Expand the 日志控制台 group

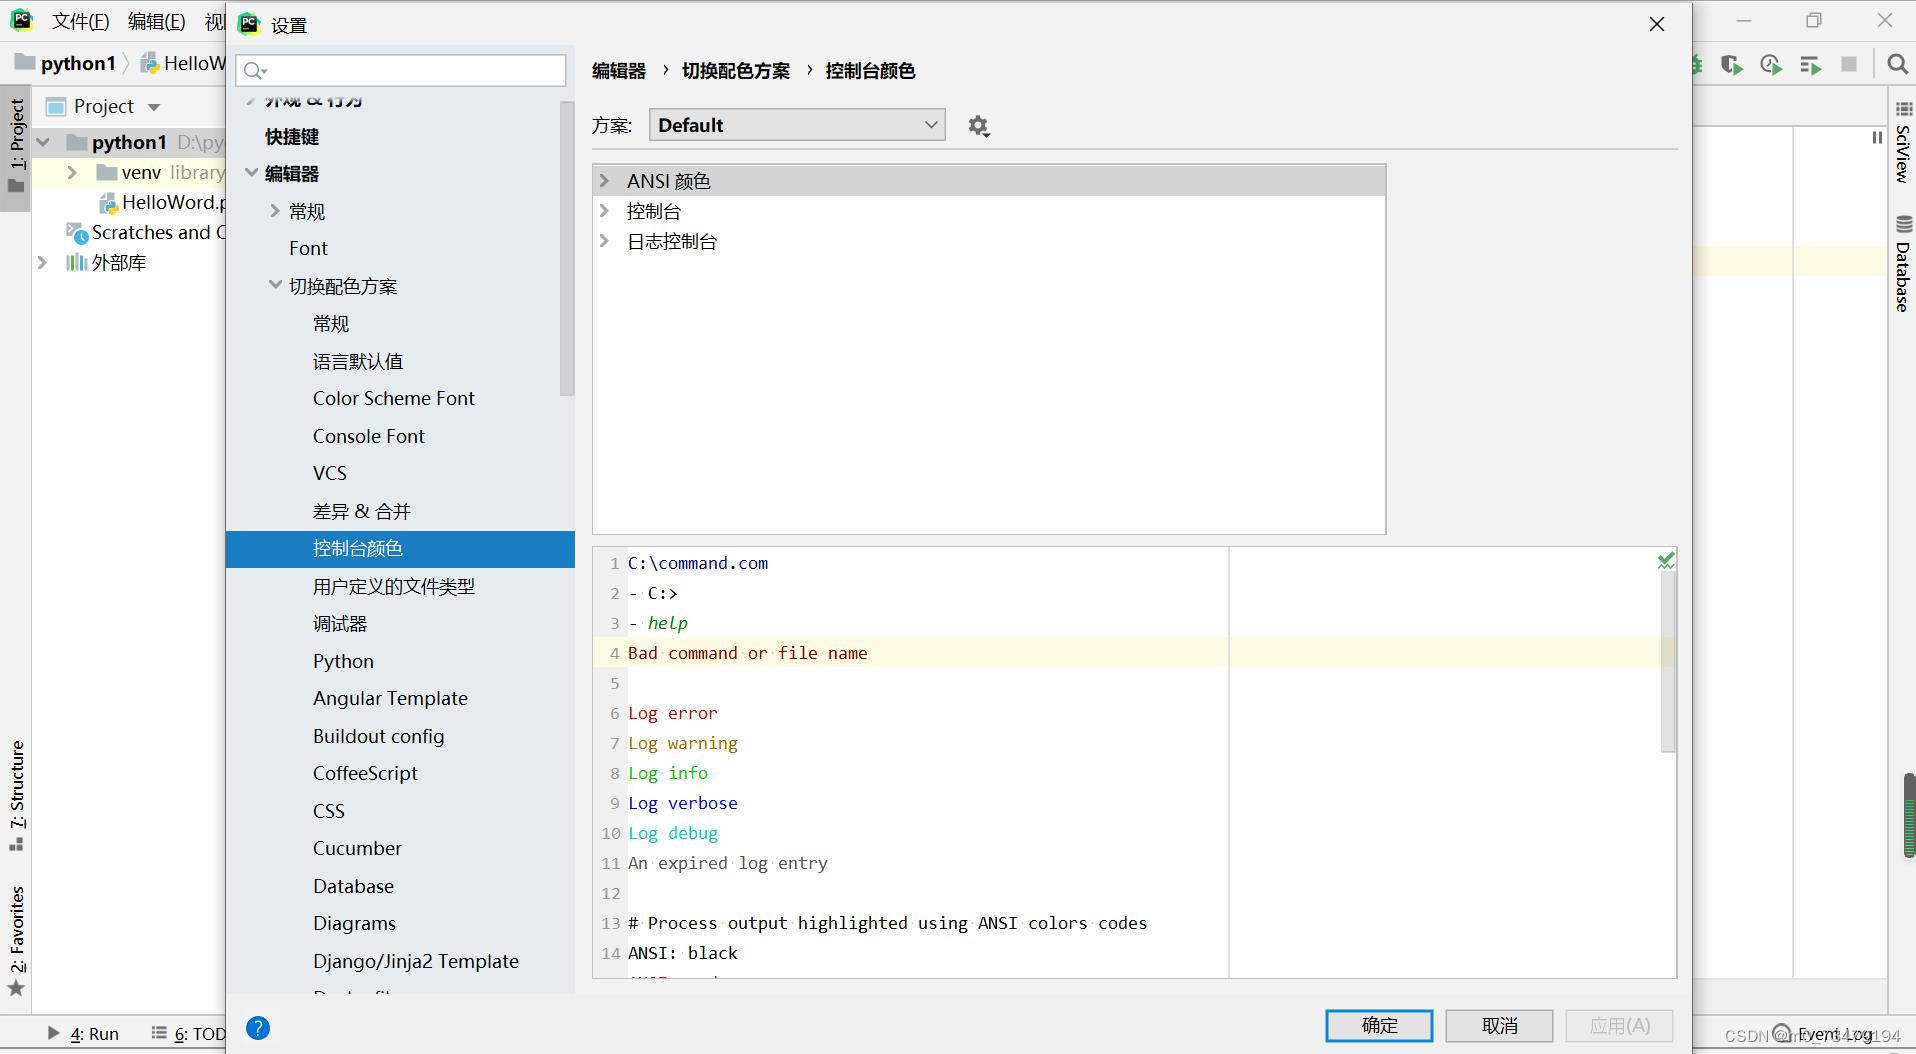(604, 241)
